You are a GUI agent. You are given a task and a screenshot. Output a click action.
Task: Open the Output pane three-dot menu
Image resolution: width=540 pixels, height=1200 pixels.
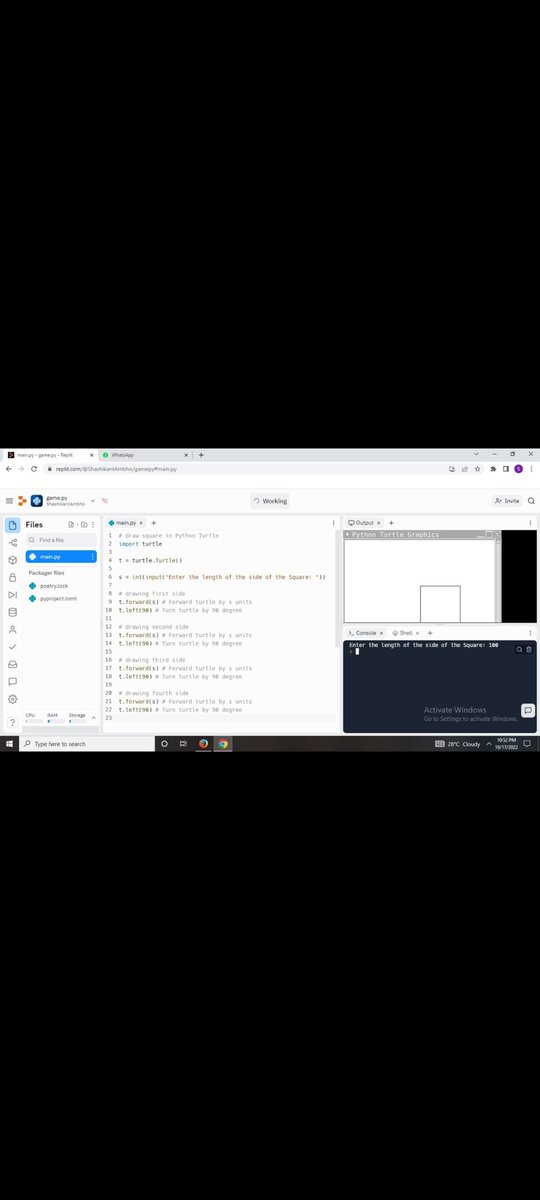530,523
